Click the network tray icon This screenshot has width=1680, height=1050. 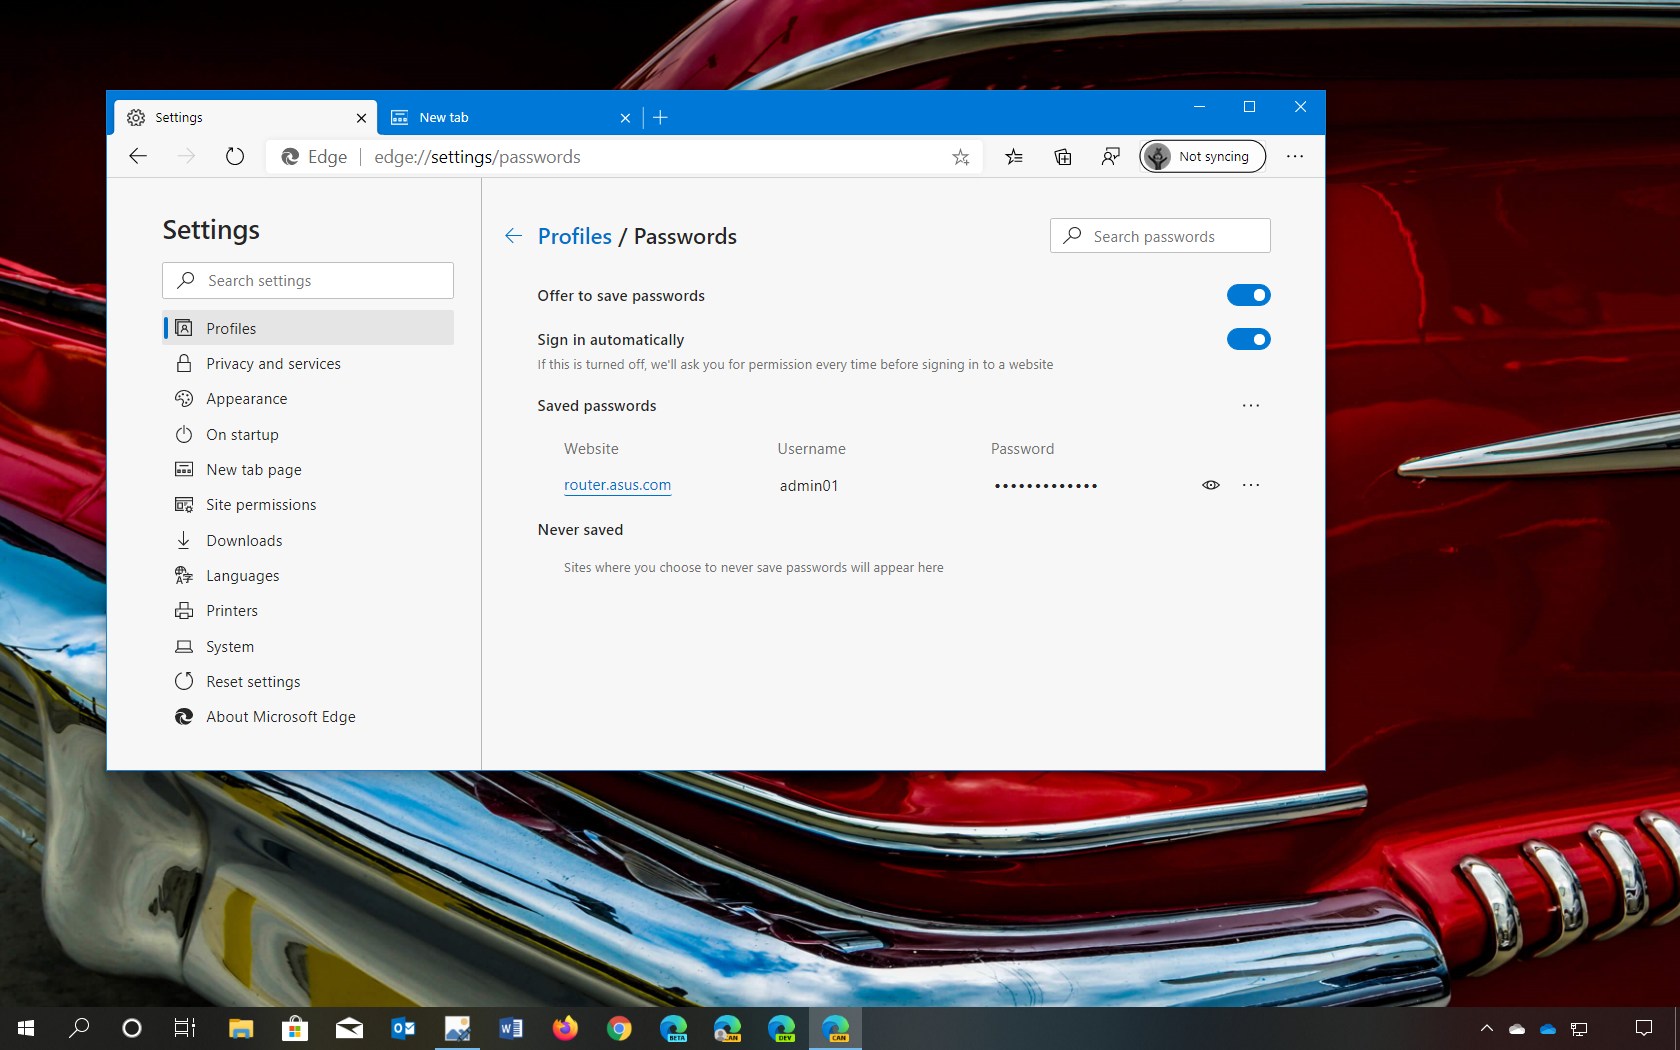pos(1579,1028)
